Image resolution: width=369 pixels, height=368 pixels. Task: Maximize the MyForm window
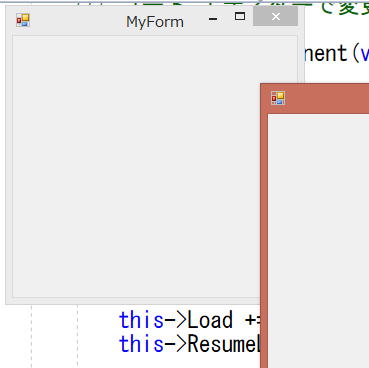[240, 16]
